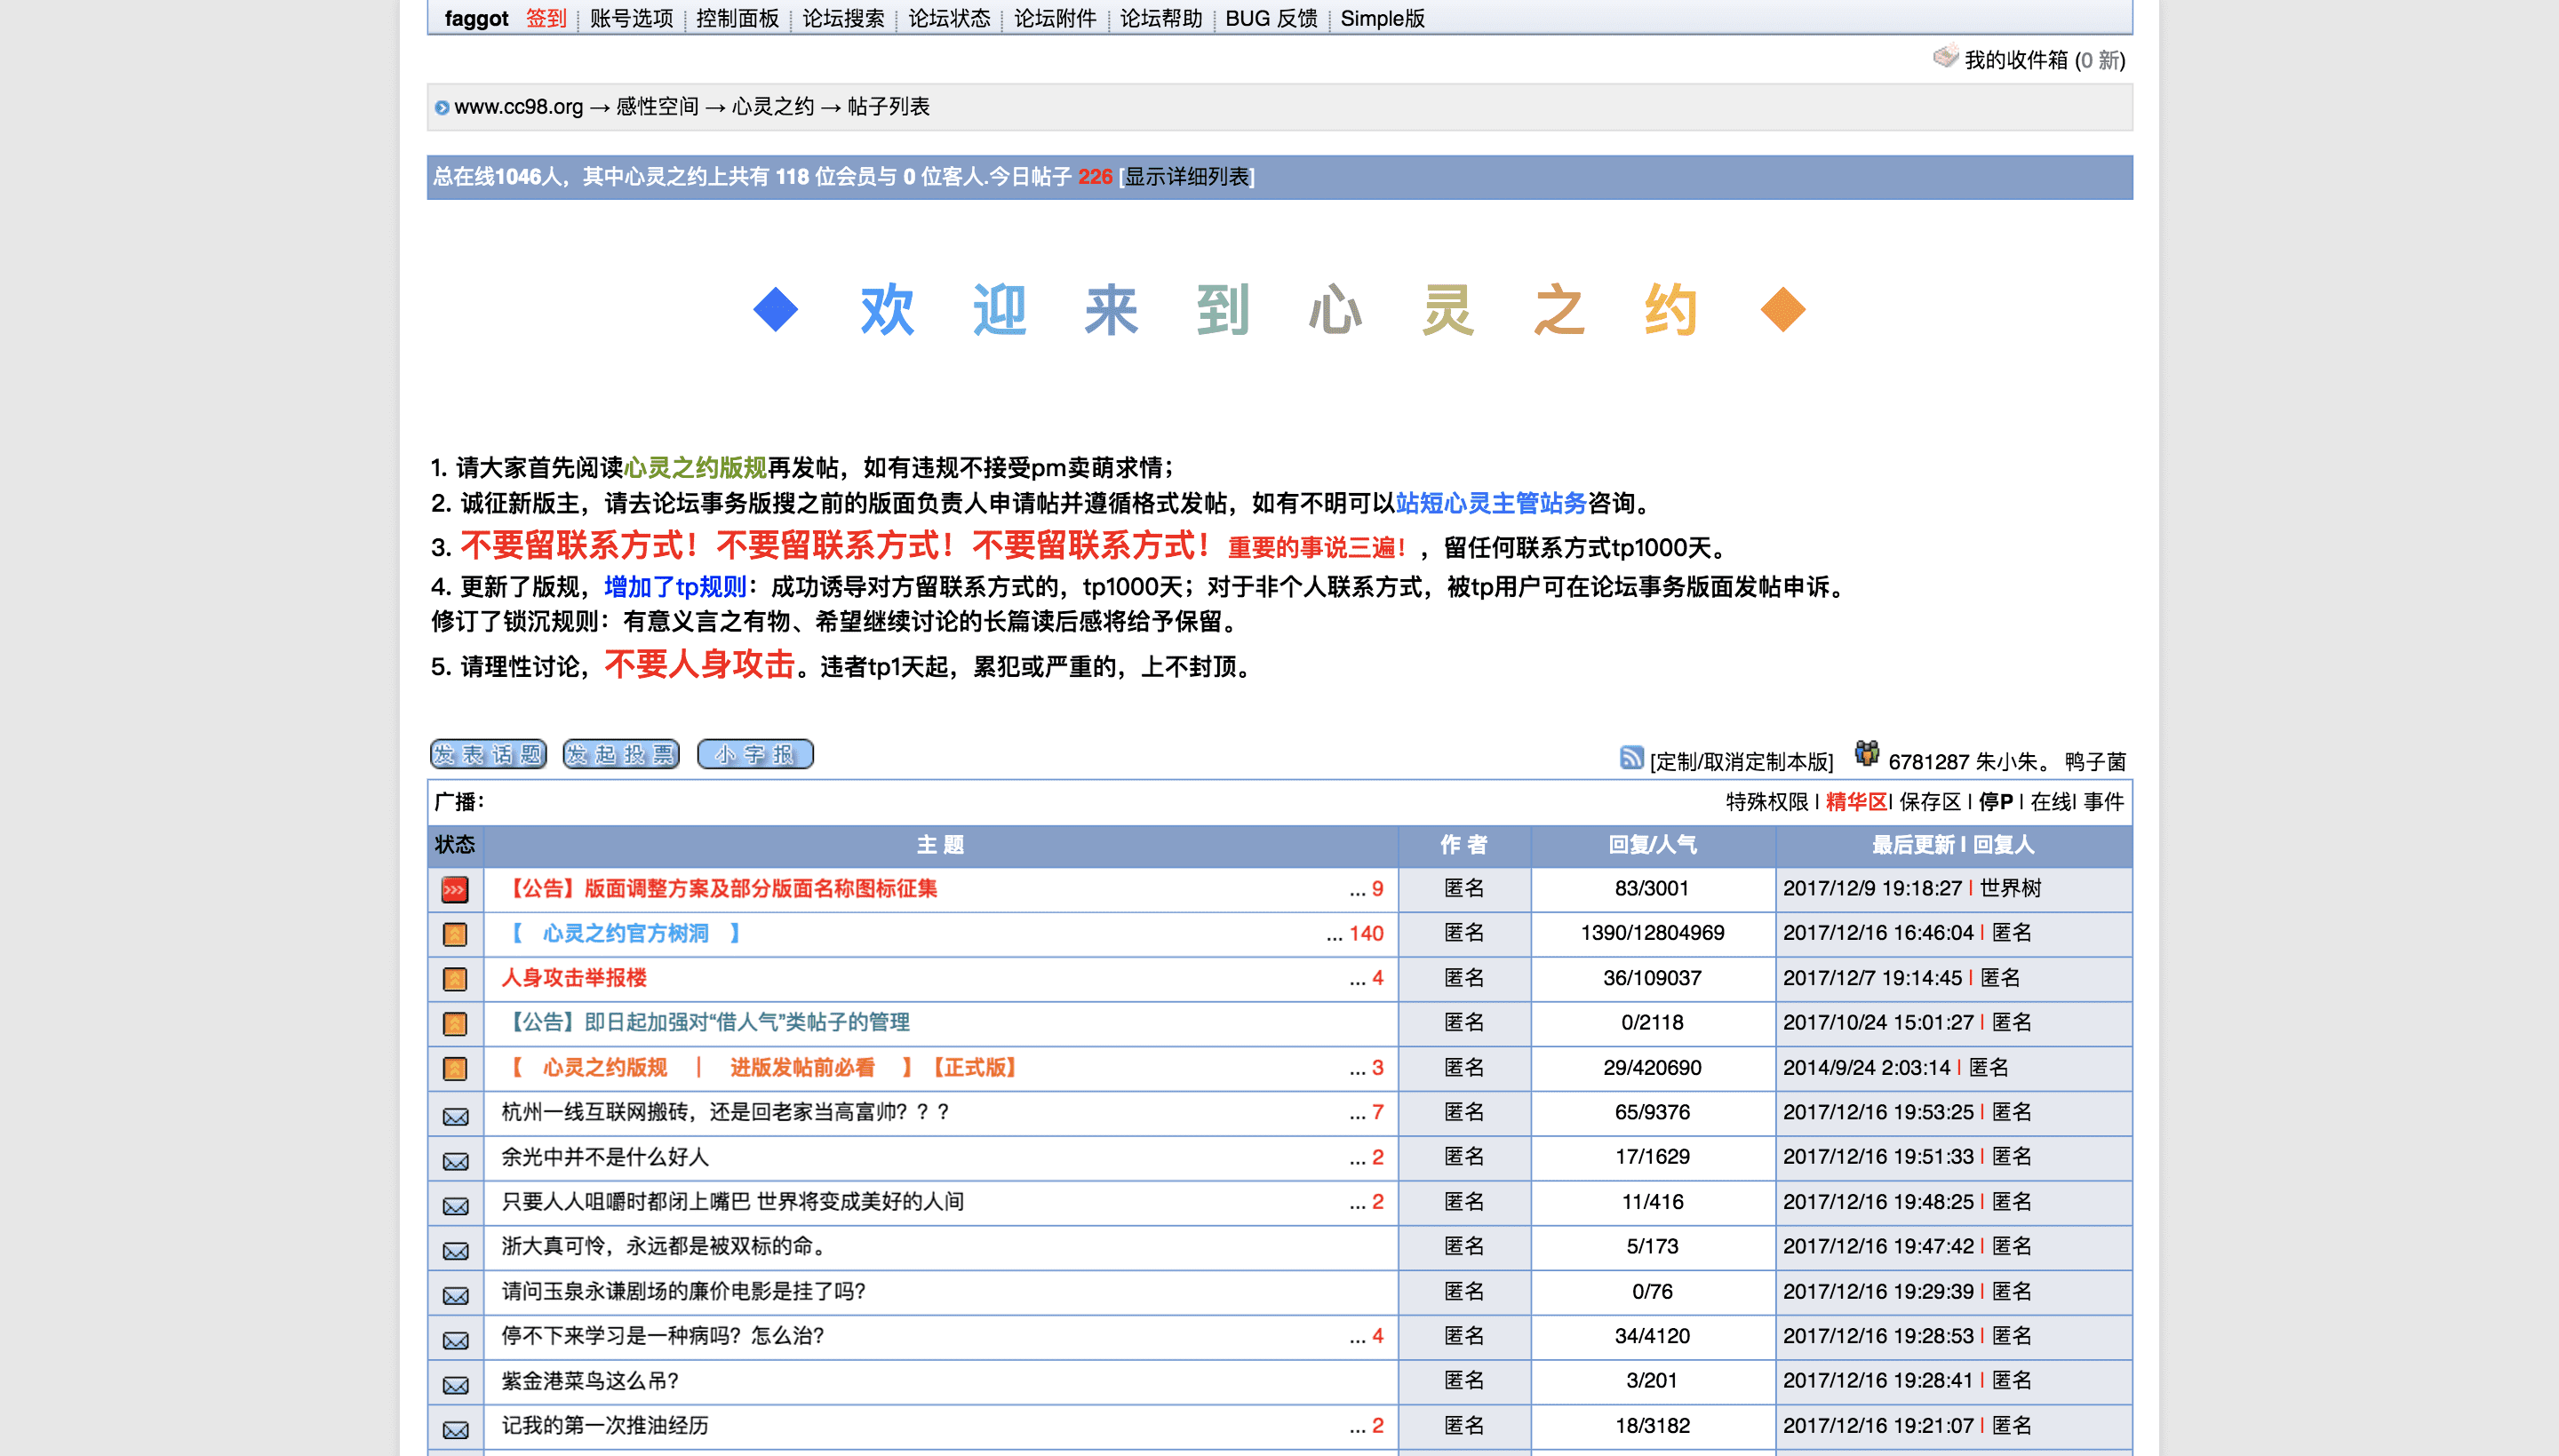
Task: Jump to page 140 of 心灵之约官方树洞
Action: tap(1366, 933)
